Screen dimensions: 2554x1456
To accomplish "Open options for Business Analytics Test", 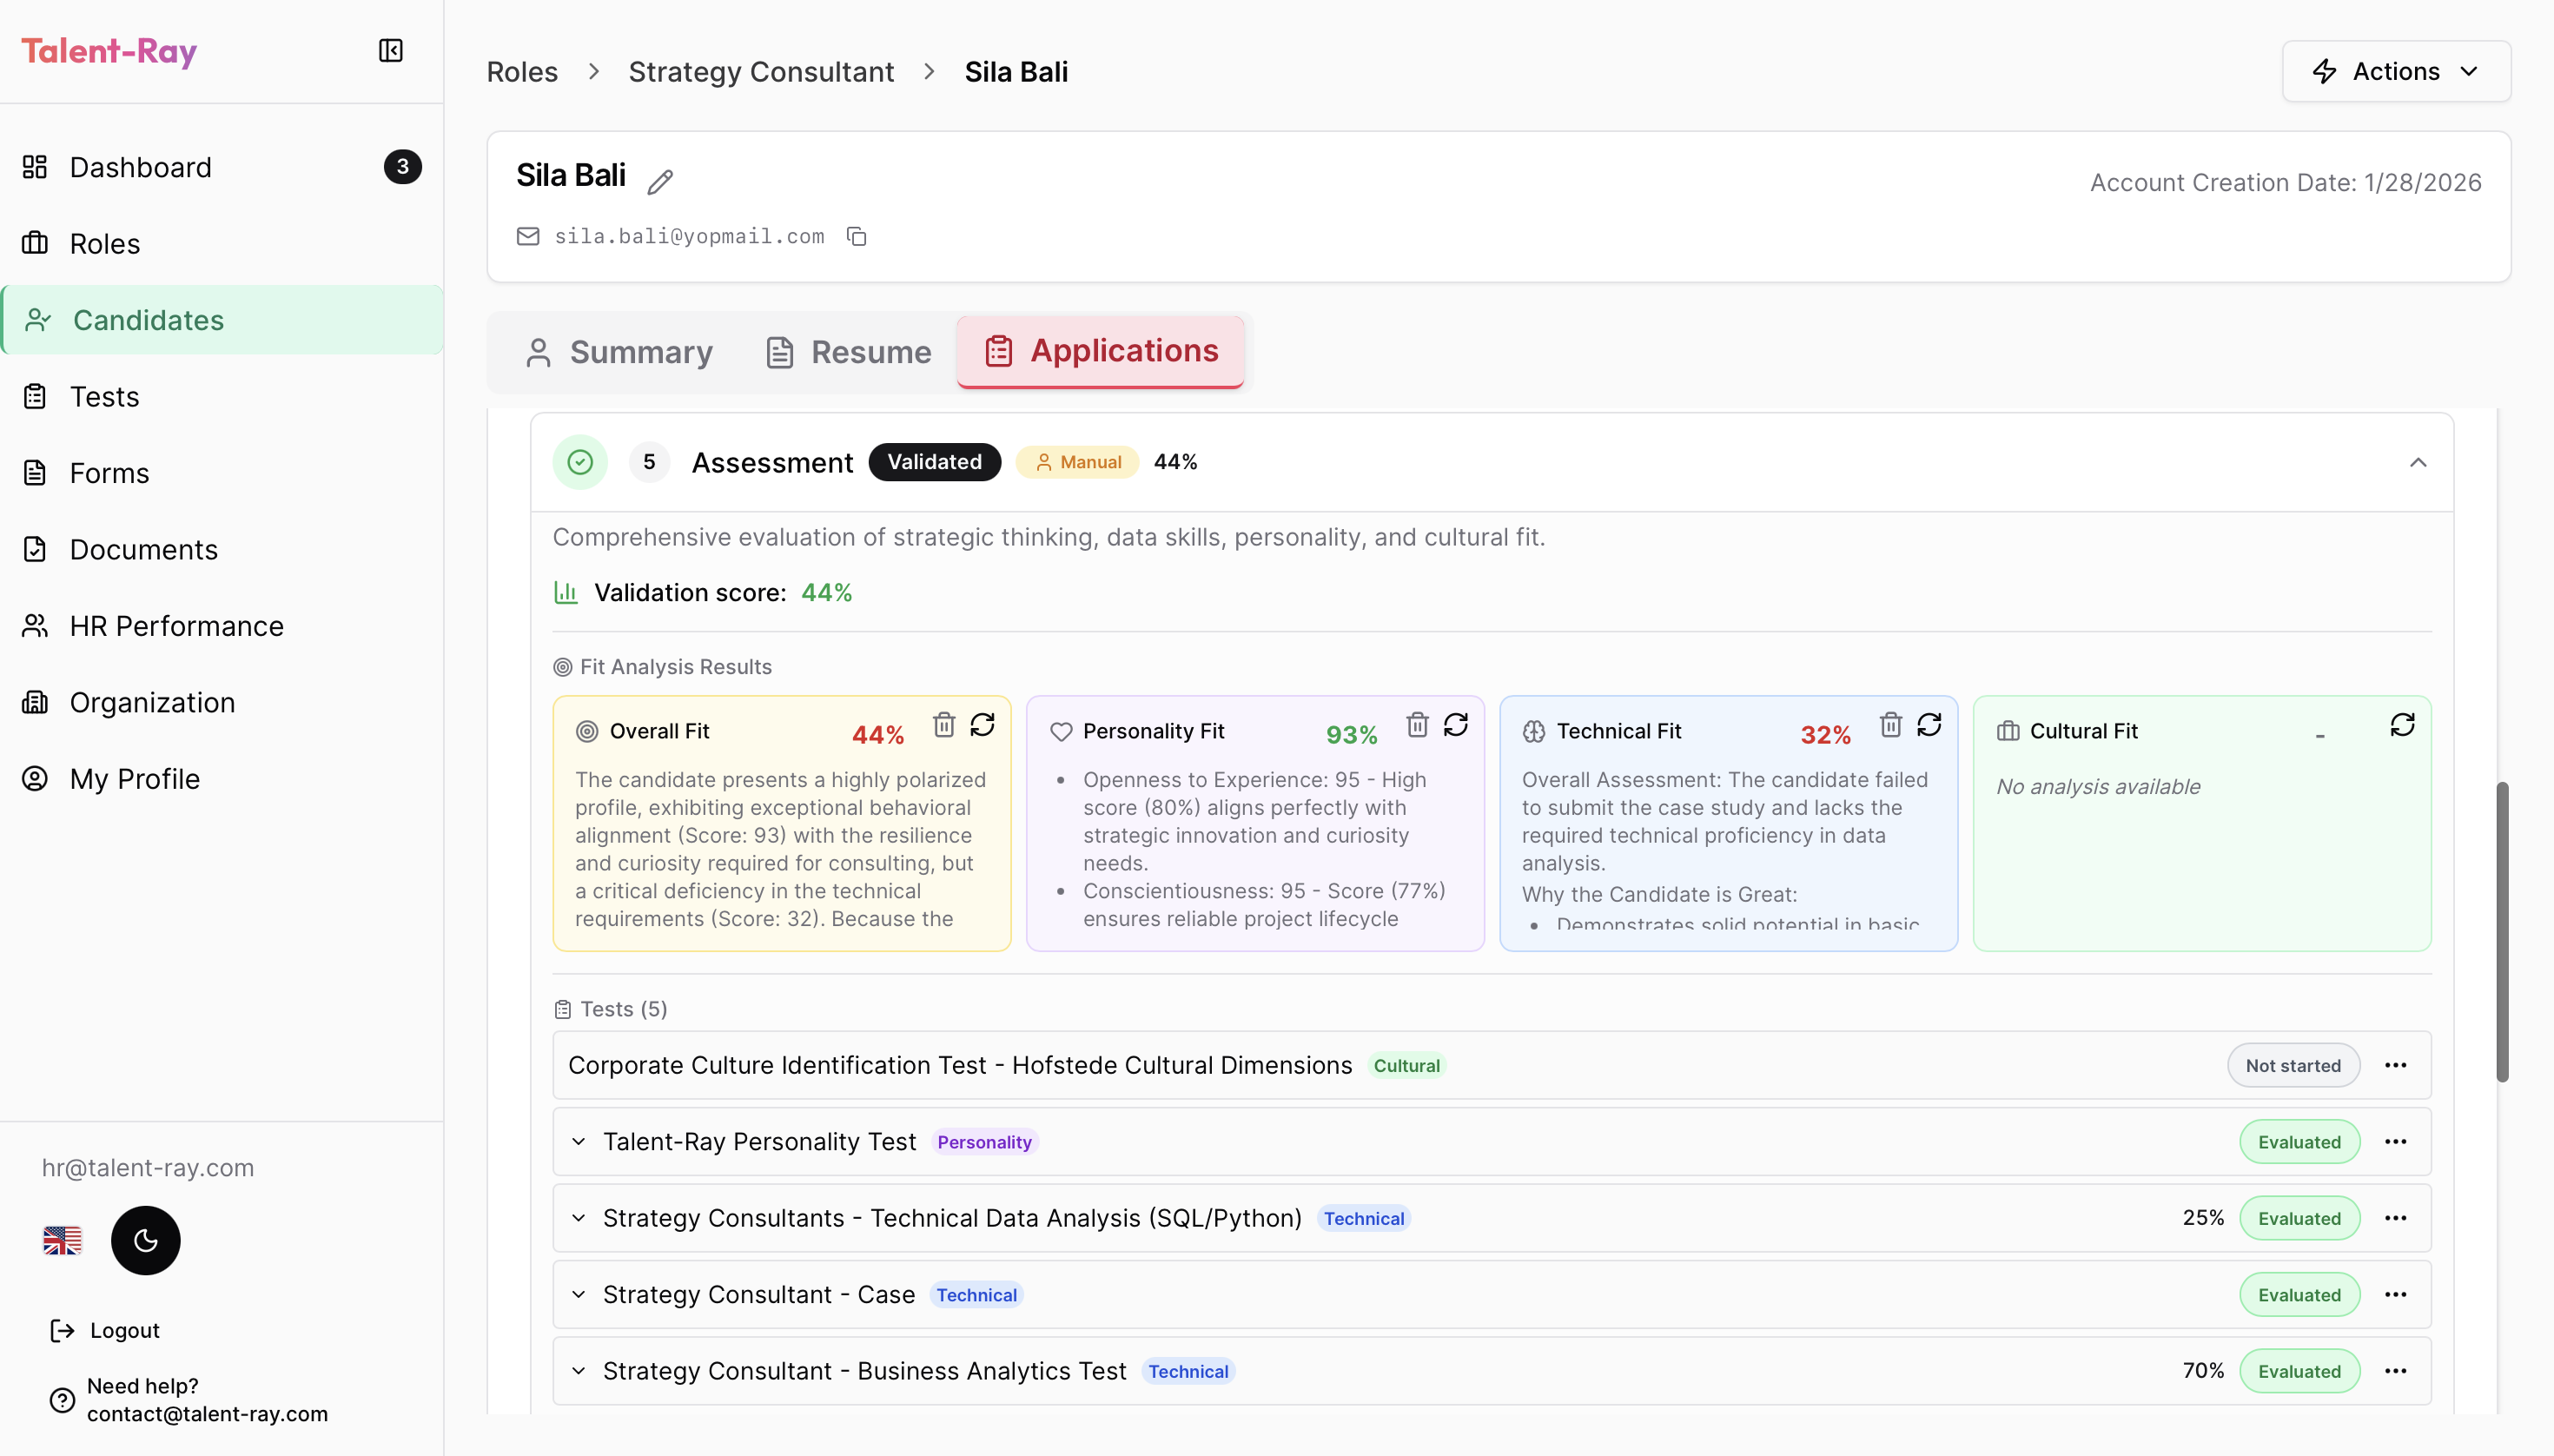I will (x=2395, y=1370).
